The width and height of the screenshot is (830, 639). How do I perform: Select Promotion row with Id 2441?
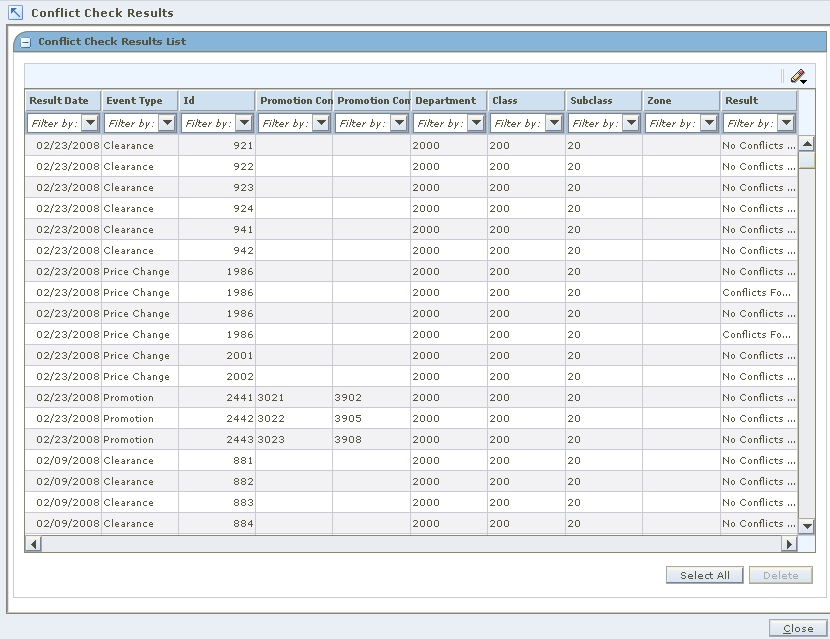411,398
